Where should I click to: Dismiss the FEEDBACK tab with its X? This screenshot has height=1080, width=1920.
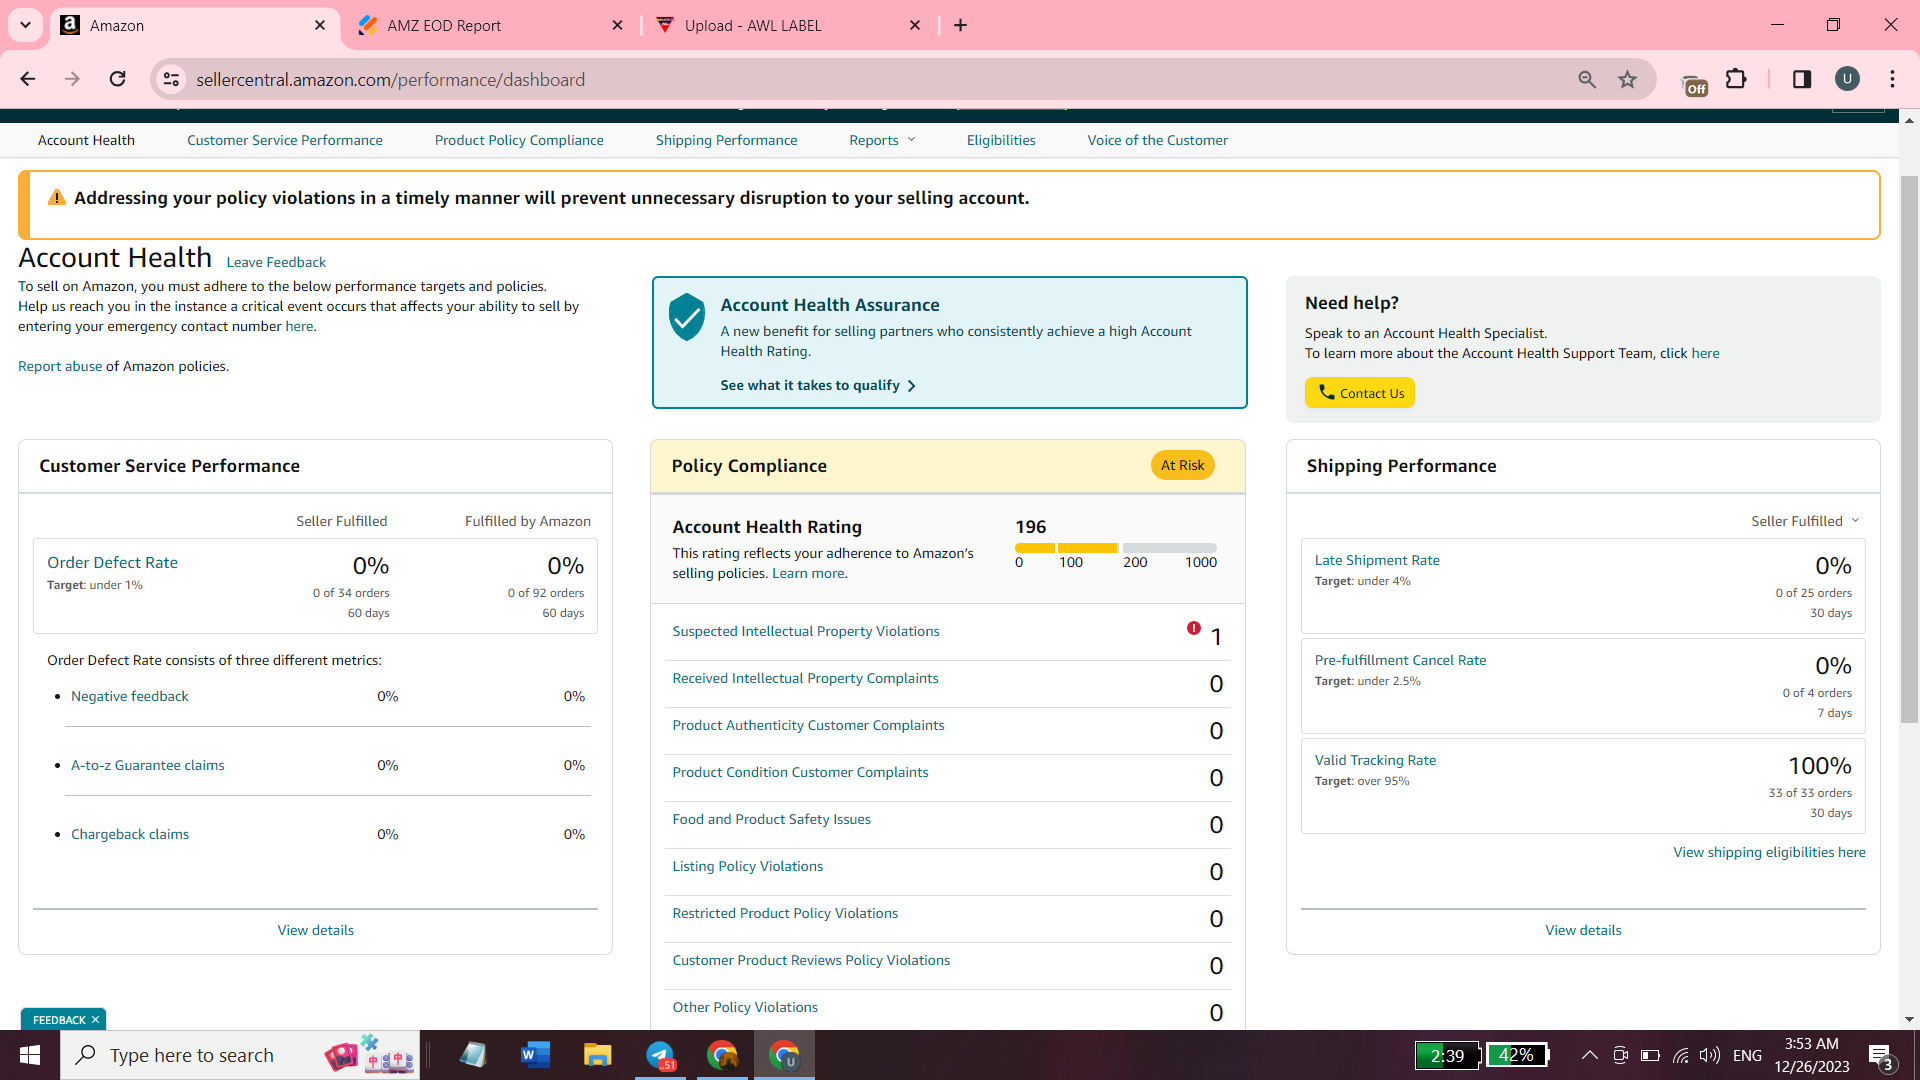pos(95,1020)
